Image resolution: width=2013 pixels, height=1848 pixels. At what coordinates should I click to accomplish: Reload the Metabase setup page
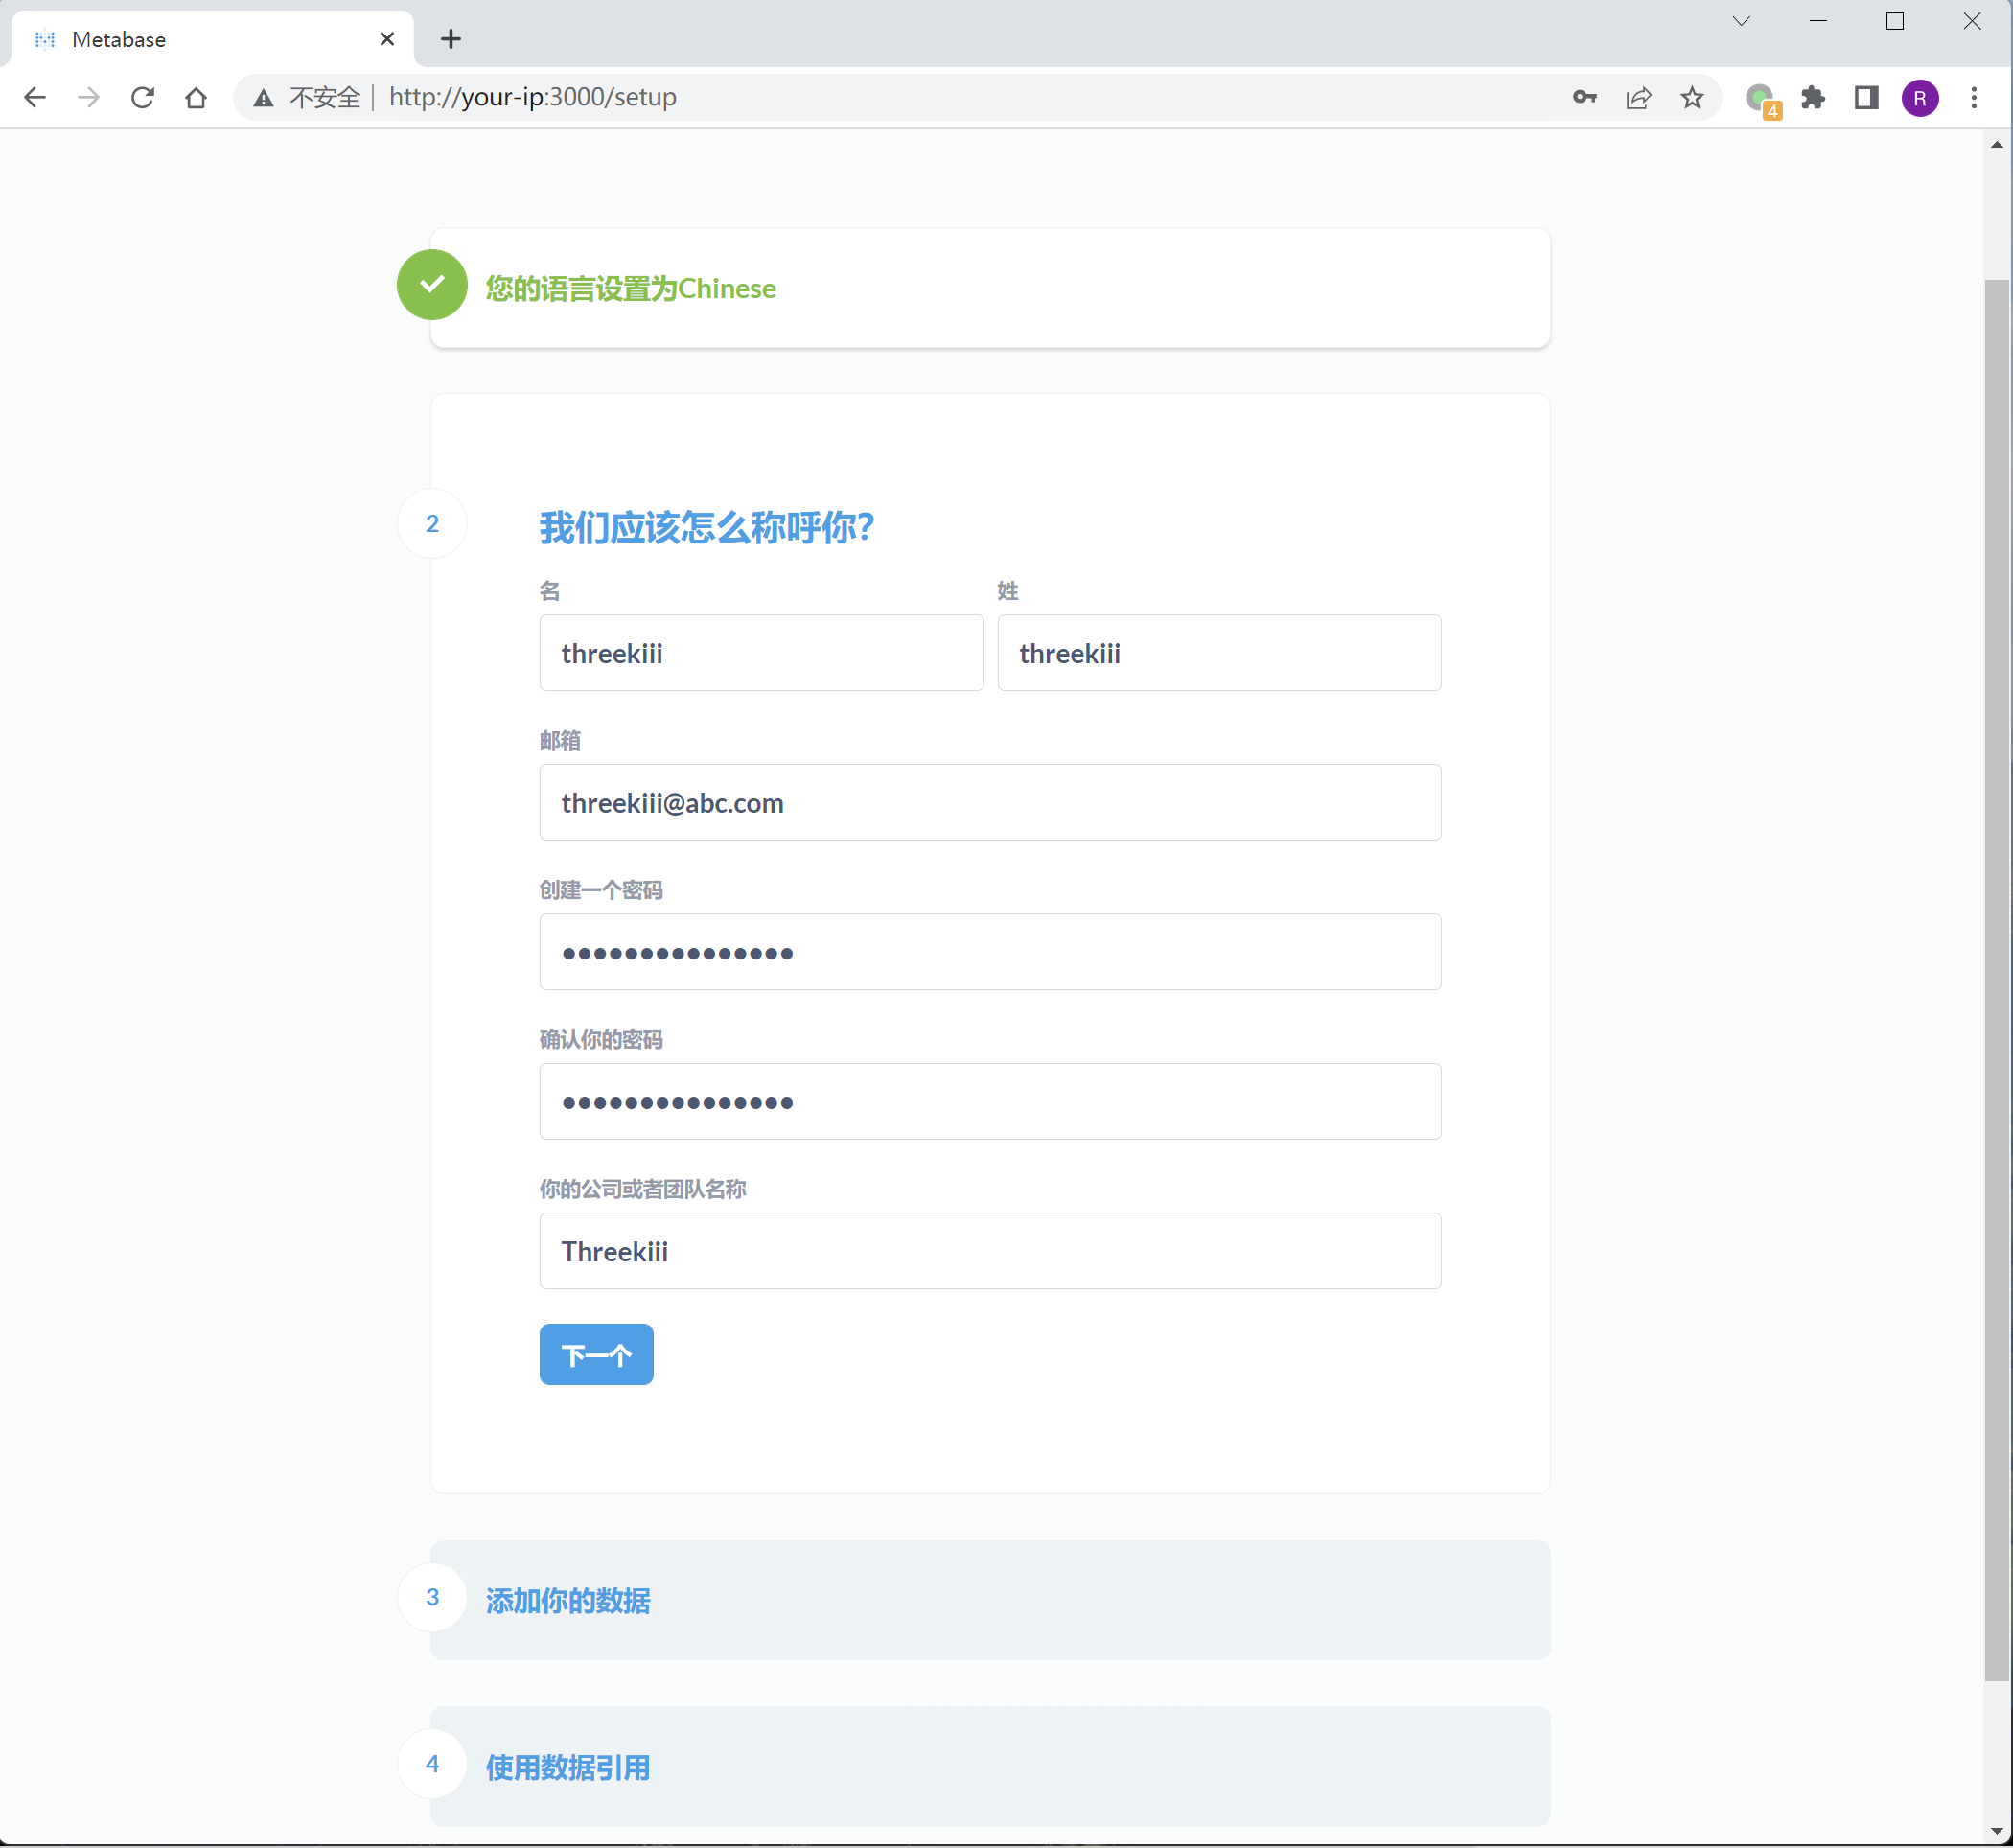point(142,97)
